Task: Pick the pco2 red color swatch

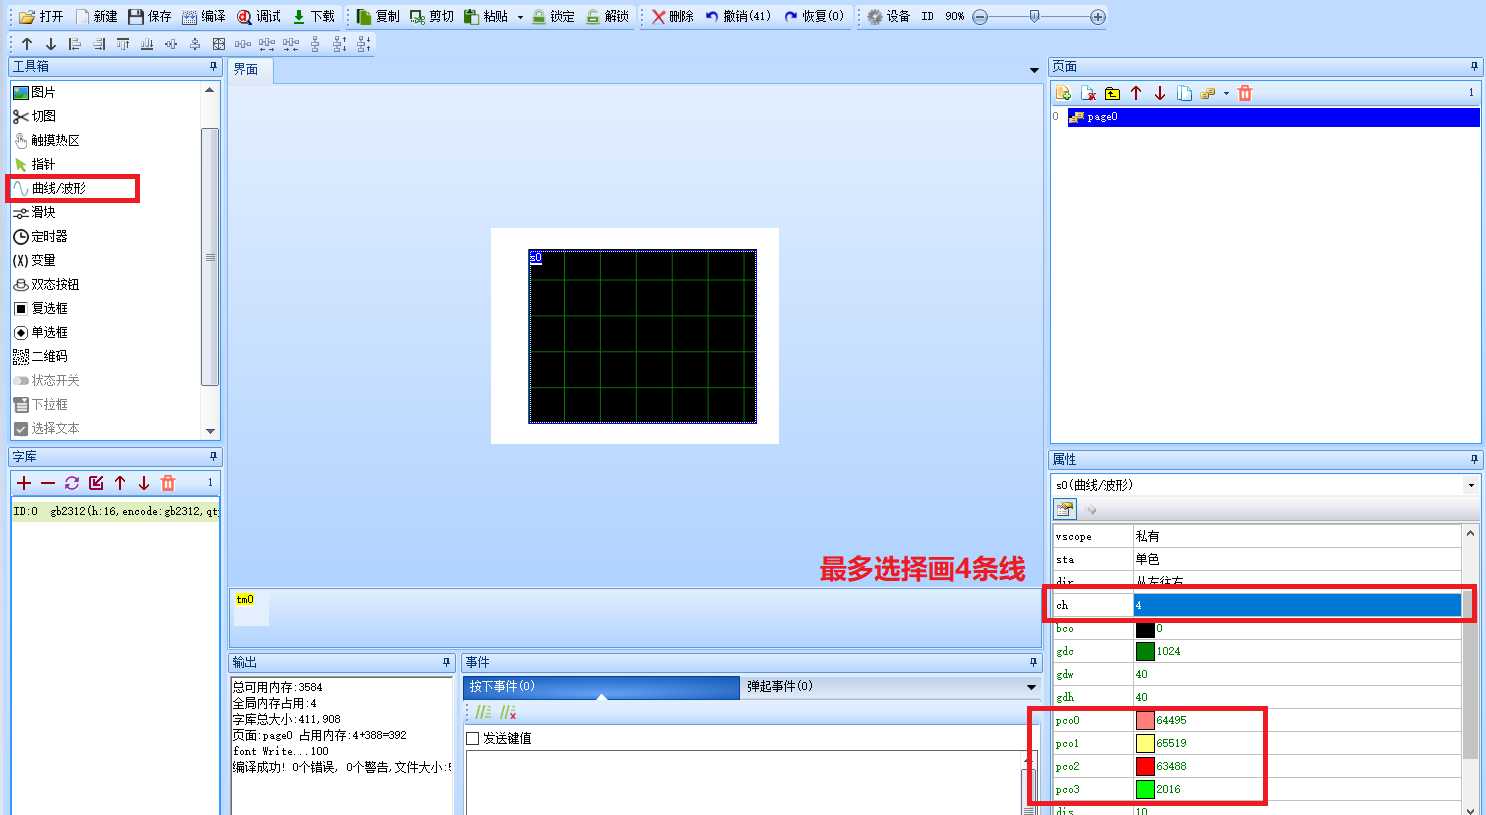Action: coord(1145,766)
